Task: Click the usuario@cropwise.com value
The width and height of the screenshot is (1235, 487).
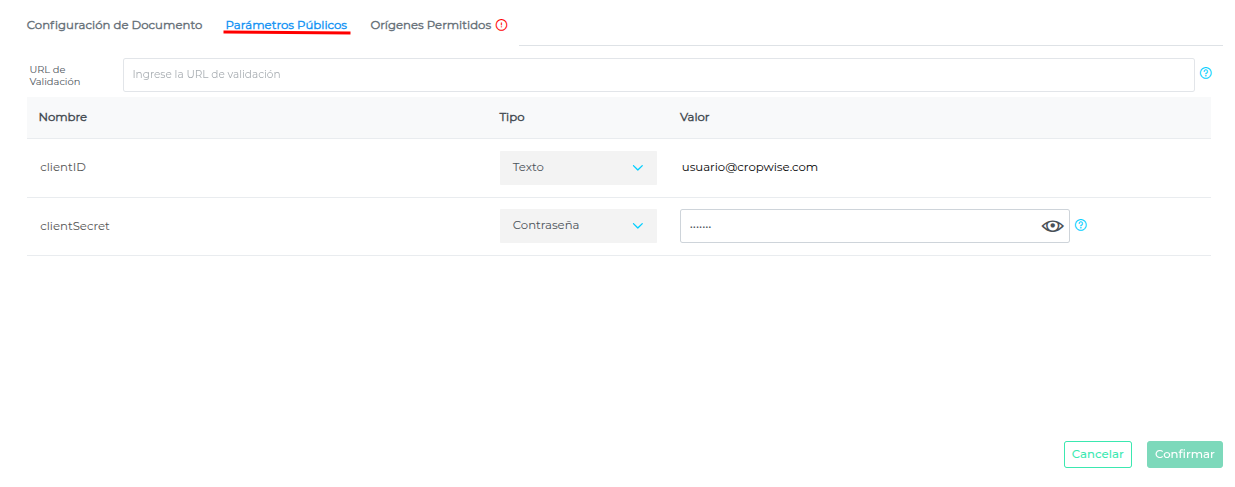Action: 749,167
